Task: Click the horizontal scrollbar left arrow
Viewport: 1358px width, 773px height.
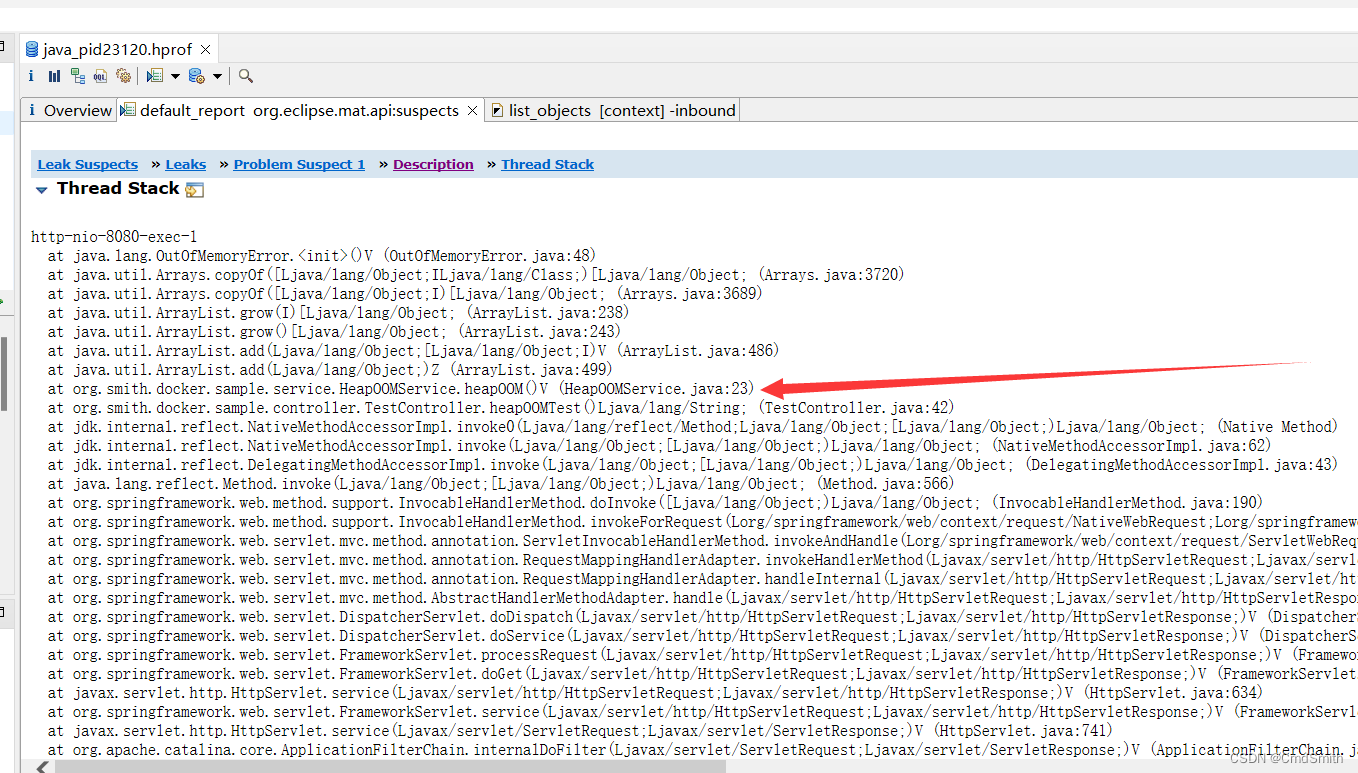Action: (x=42, y=767)
